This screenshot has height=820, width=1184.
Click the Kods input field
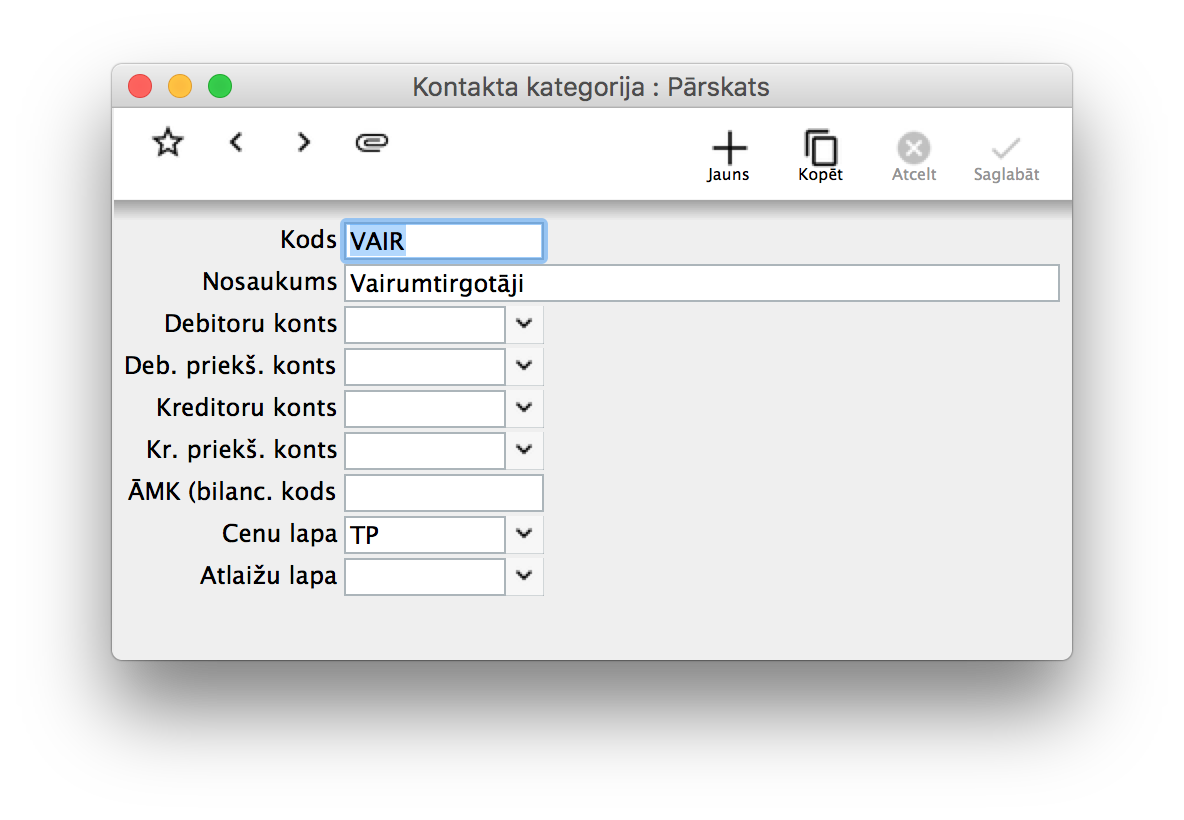pos(444,242)
